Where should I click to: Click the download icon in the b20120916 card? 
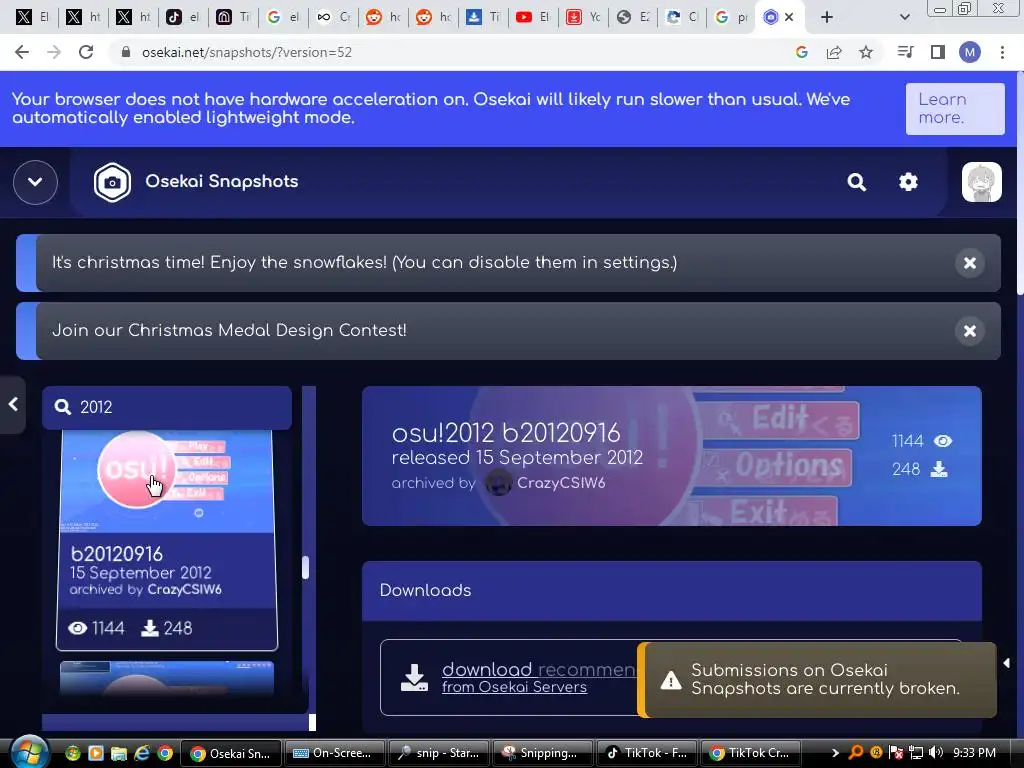click(150, 628)
